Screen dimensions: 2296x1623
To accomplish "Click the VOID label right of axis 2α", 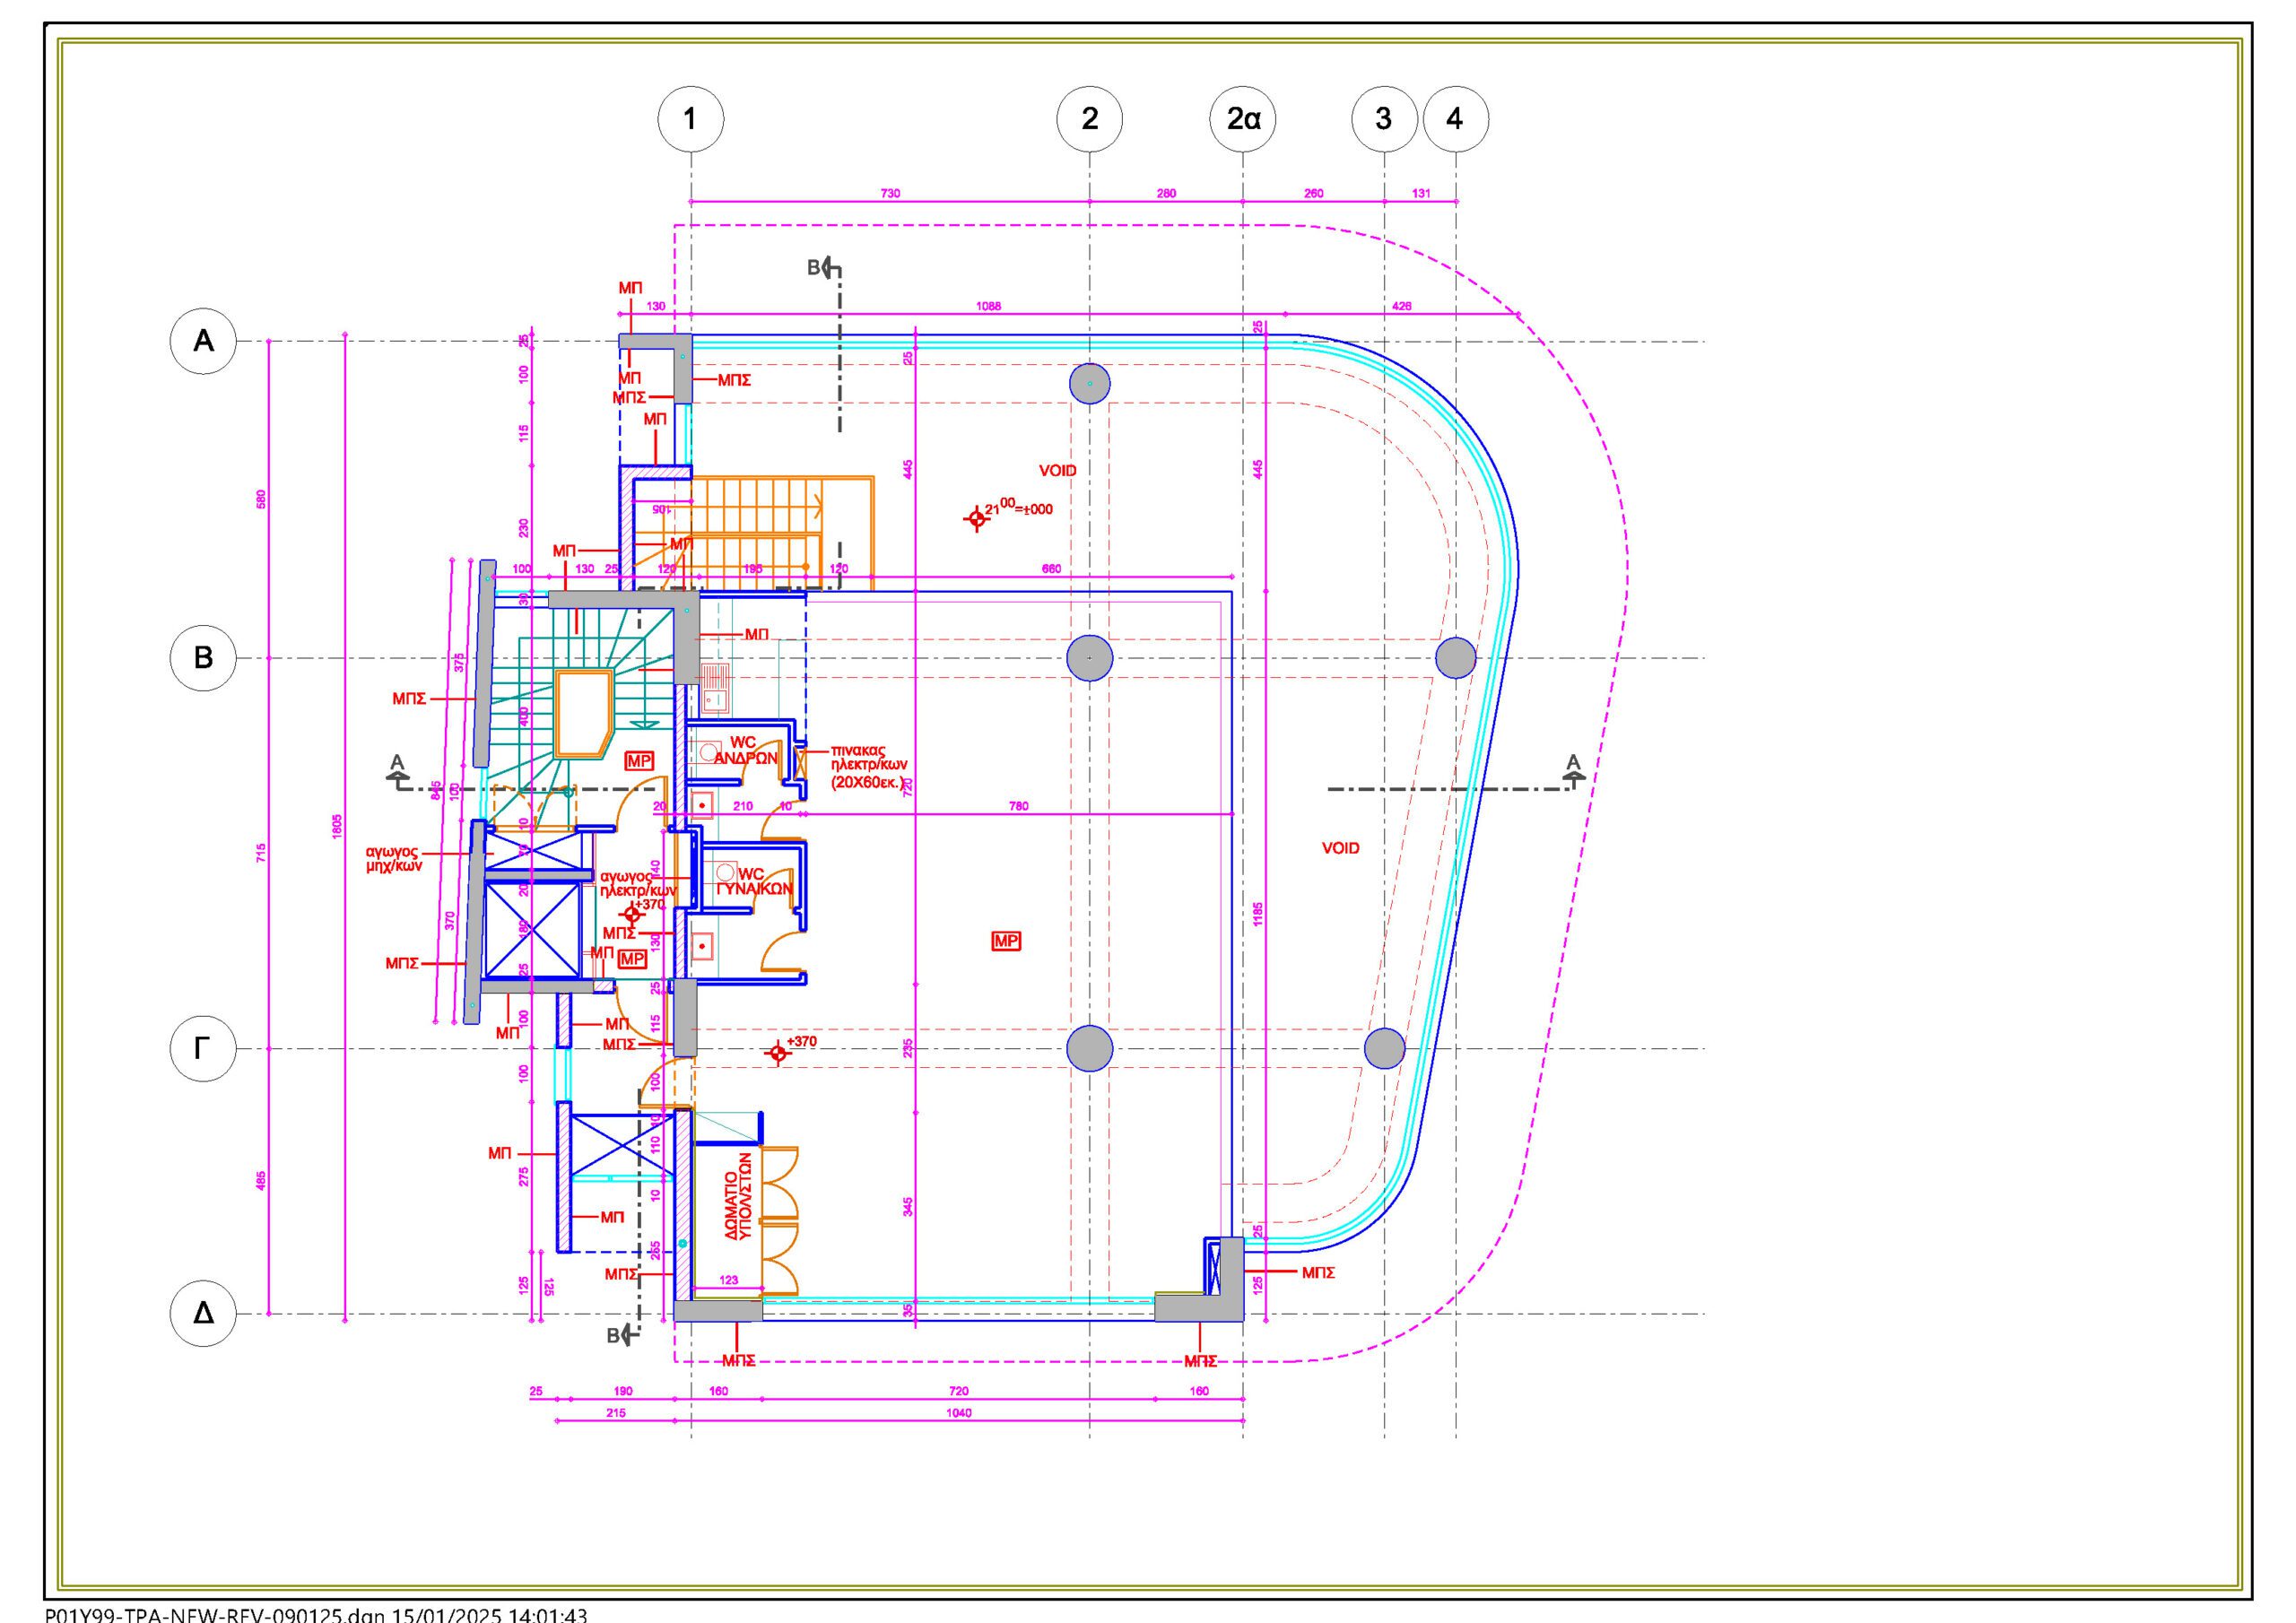I will pos(1340,848).
